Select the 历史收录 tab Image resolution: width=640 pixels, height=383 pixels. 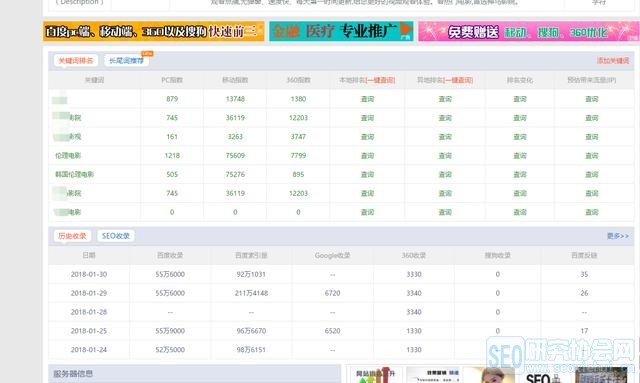(72, 236)
